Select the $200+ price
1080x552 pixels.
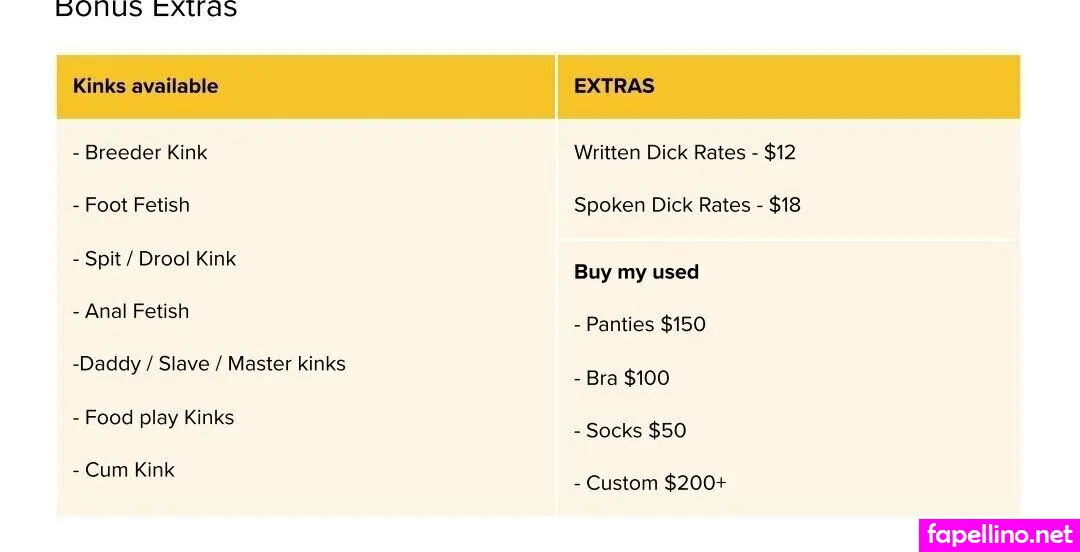point(695,483)
